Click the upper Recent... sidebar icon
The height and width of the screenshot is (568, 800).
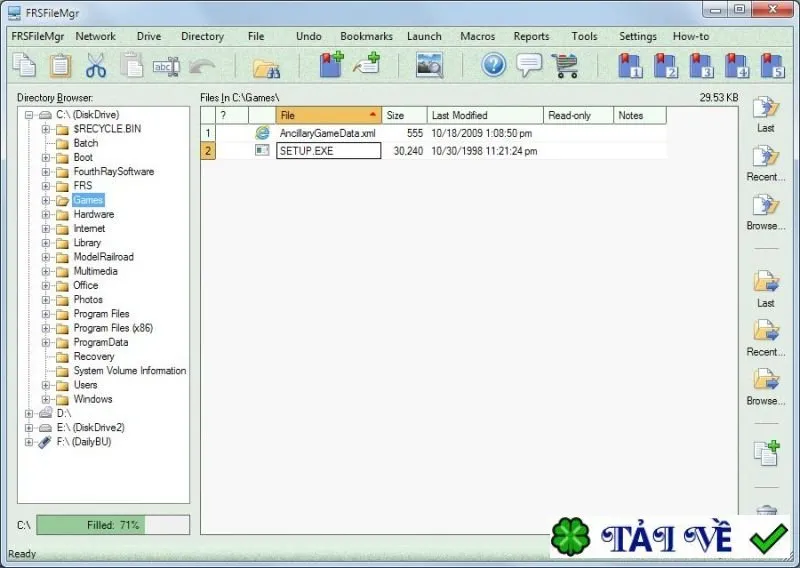tap(766, 157)
